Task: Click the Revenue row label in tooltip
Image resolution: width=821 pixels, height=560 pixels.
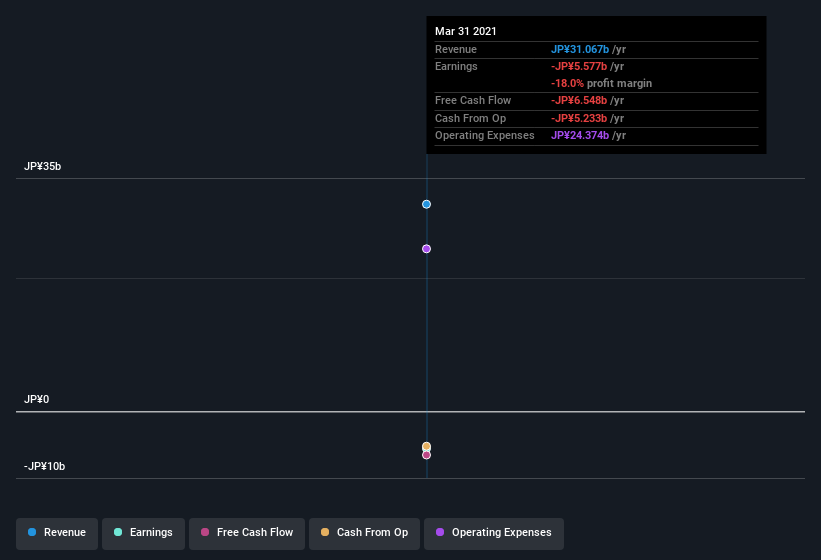Action: tap(456, 49)
